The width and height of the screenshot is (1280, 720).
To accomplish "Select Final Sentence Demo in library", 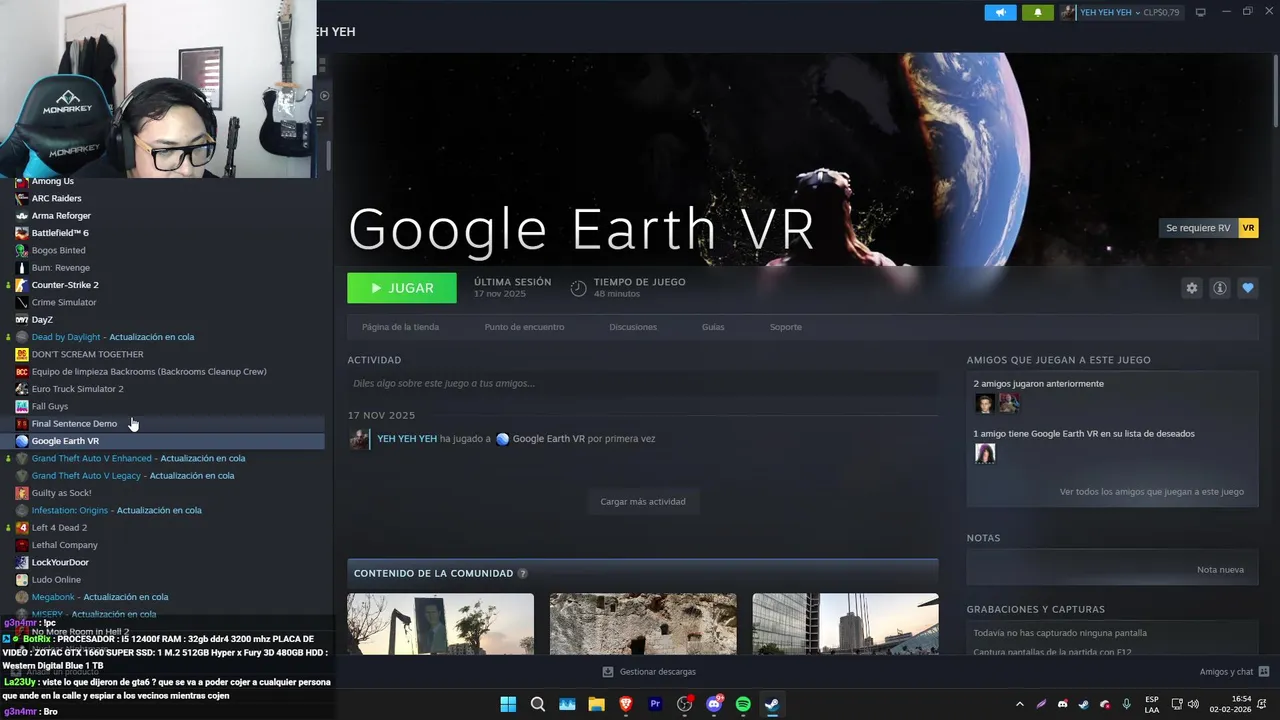I will tap(74, 424).
